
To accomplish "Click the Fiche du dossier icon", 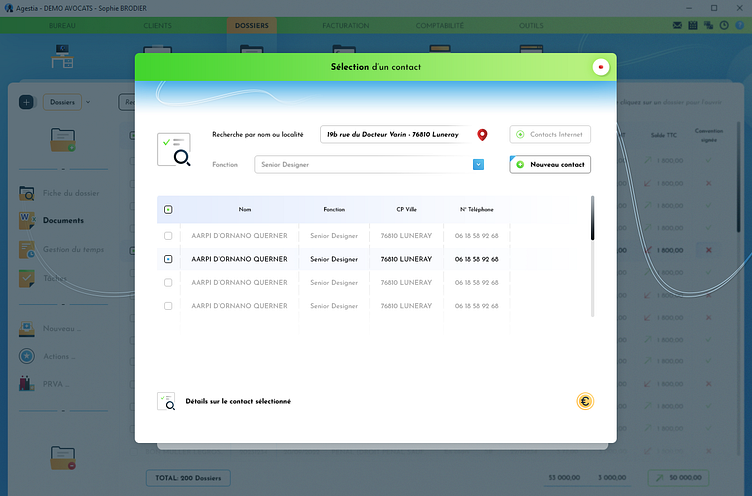I will [x=27, y=193].
